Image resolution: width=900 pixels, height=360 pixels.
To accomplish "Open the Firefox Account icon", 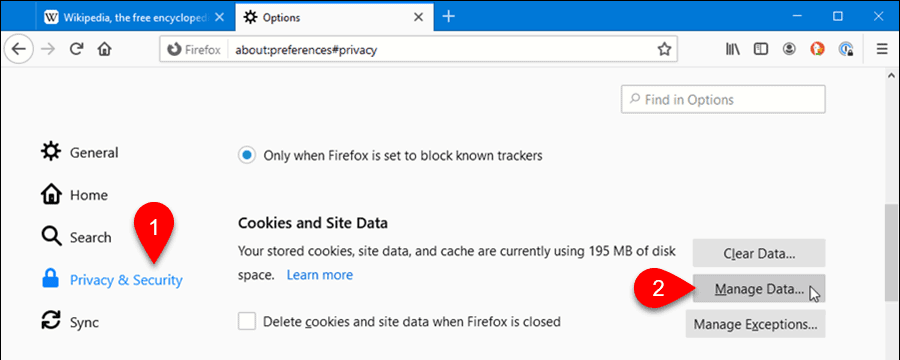I will click(790, 49).
